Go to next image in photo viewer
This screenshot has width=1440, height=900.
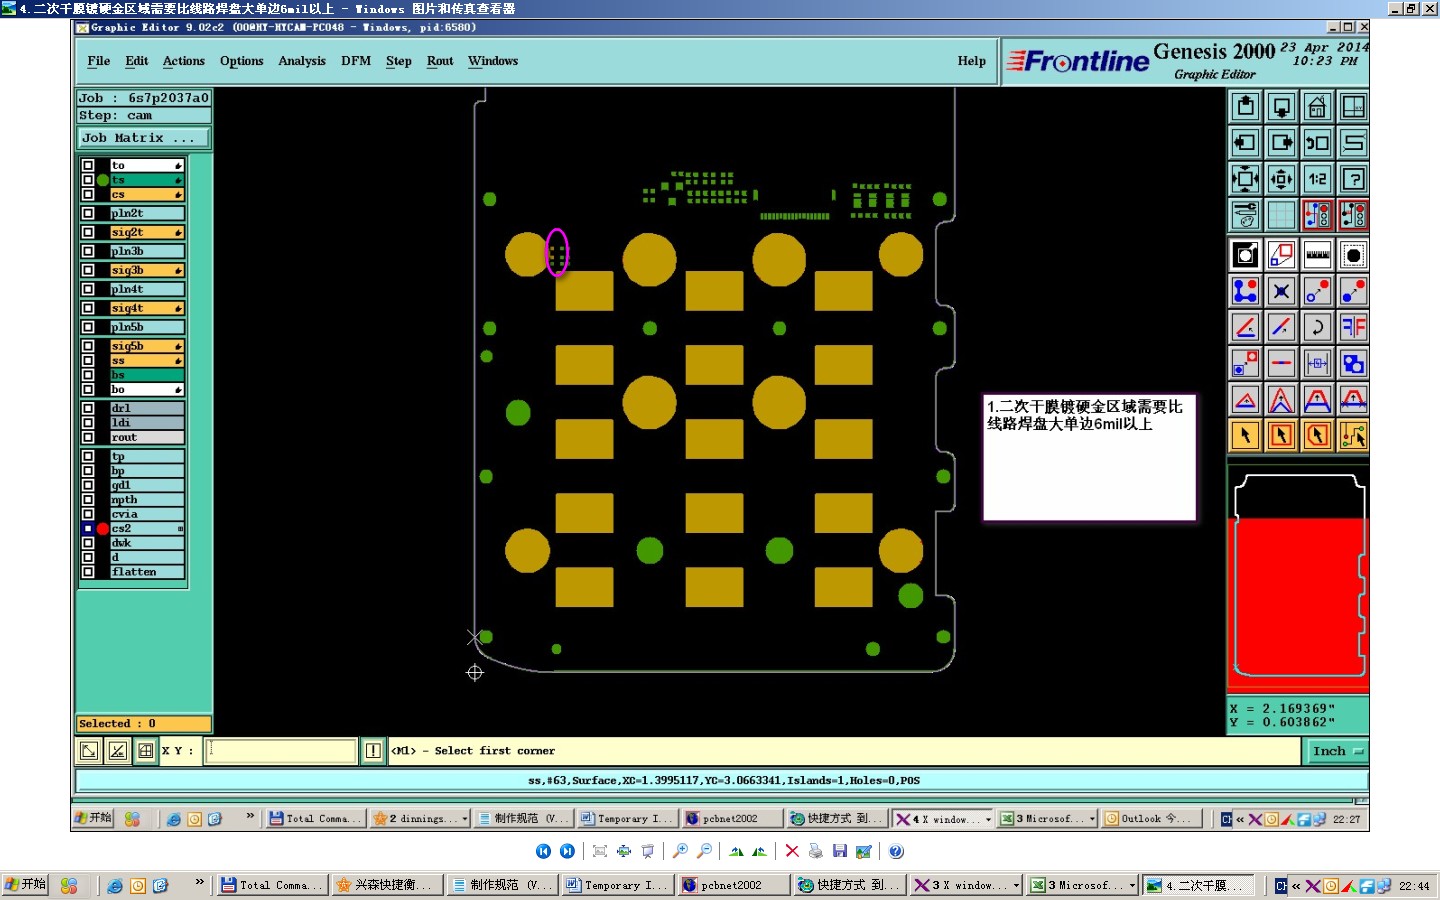[567, 851]
